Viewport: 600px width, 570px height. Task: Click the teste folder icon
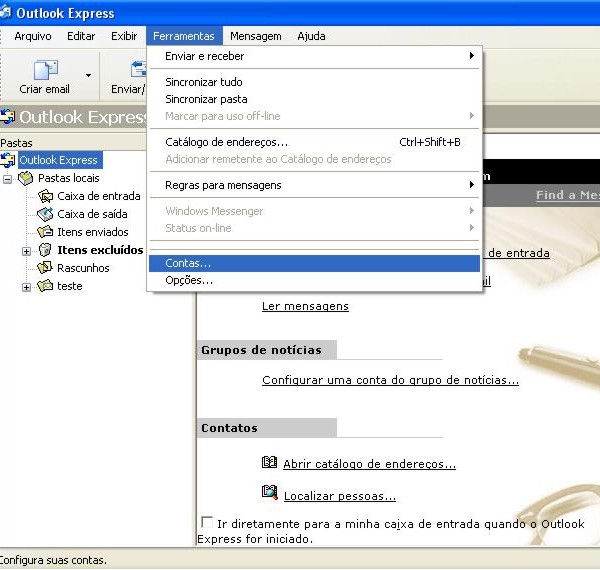(x=45, y=286)
